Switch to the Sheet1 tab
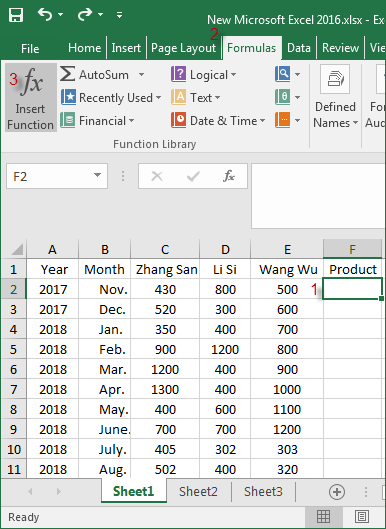 [134, 491]
